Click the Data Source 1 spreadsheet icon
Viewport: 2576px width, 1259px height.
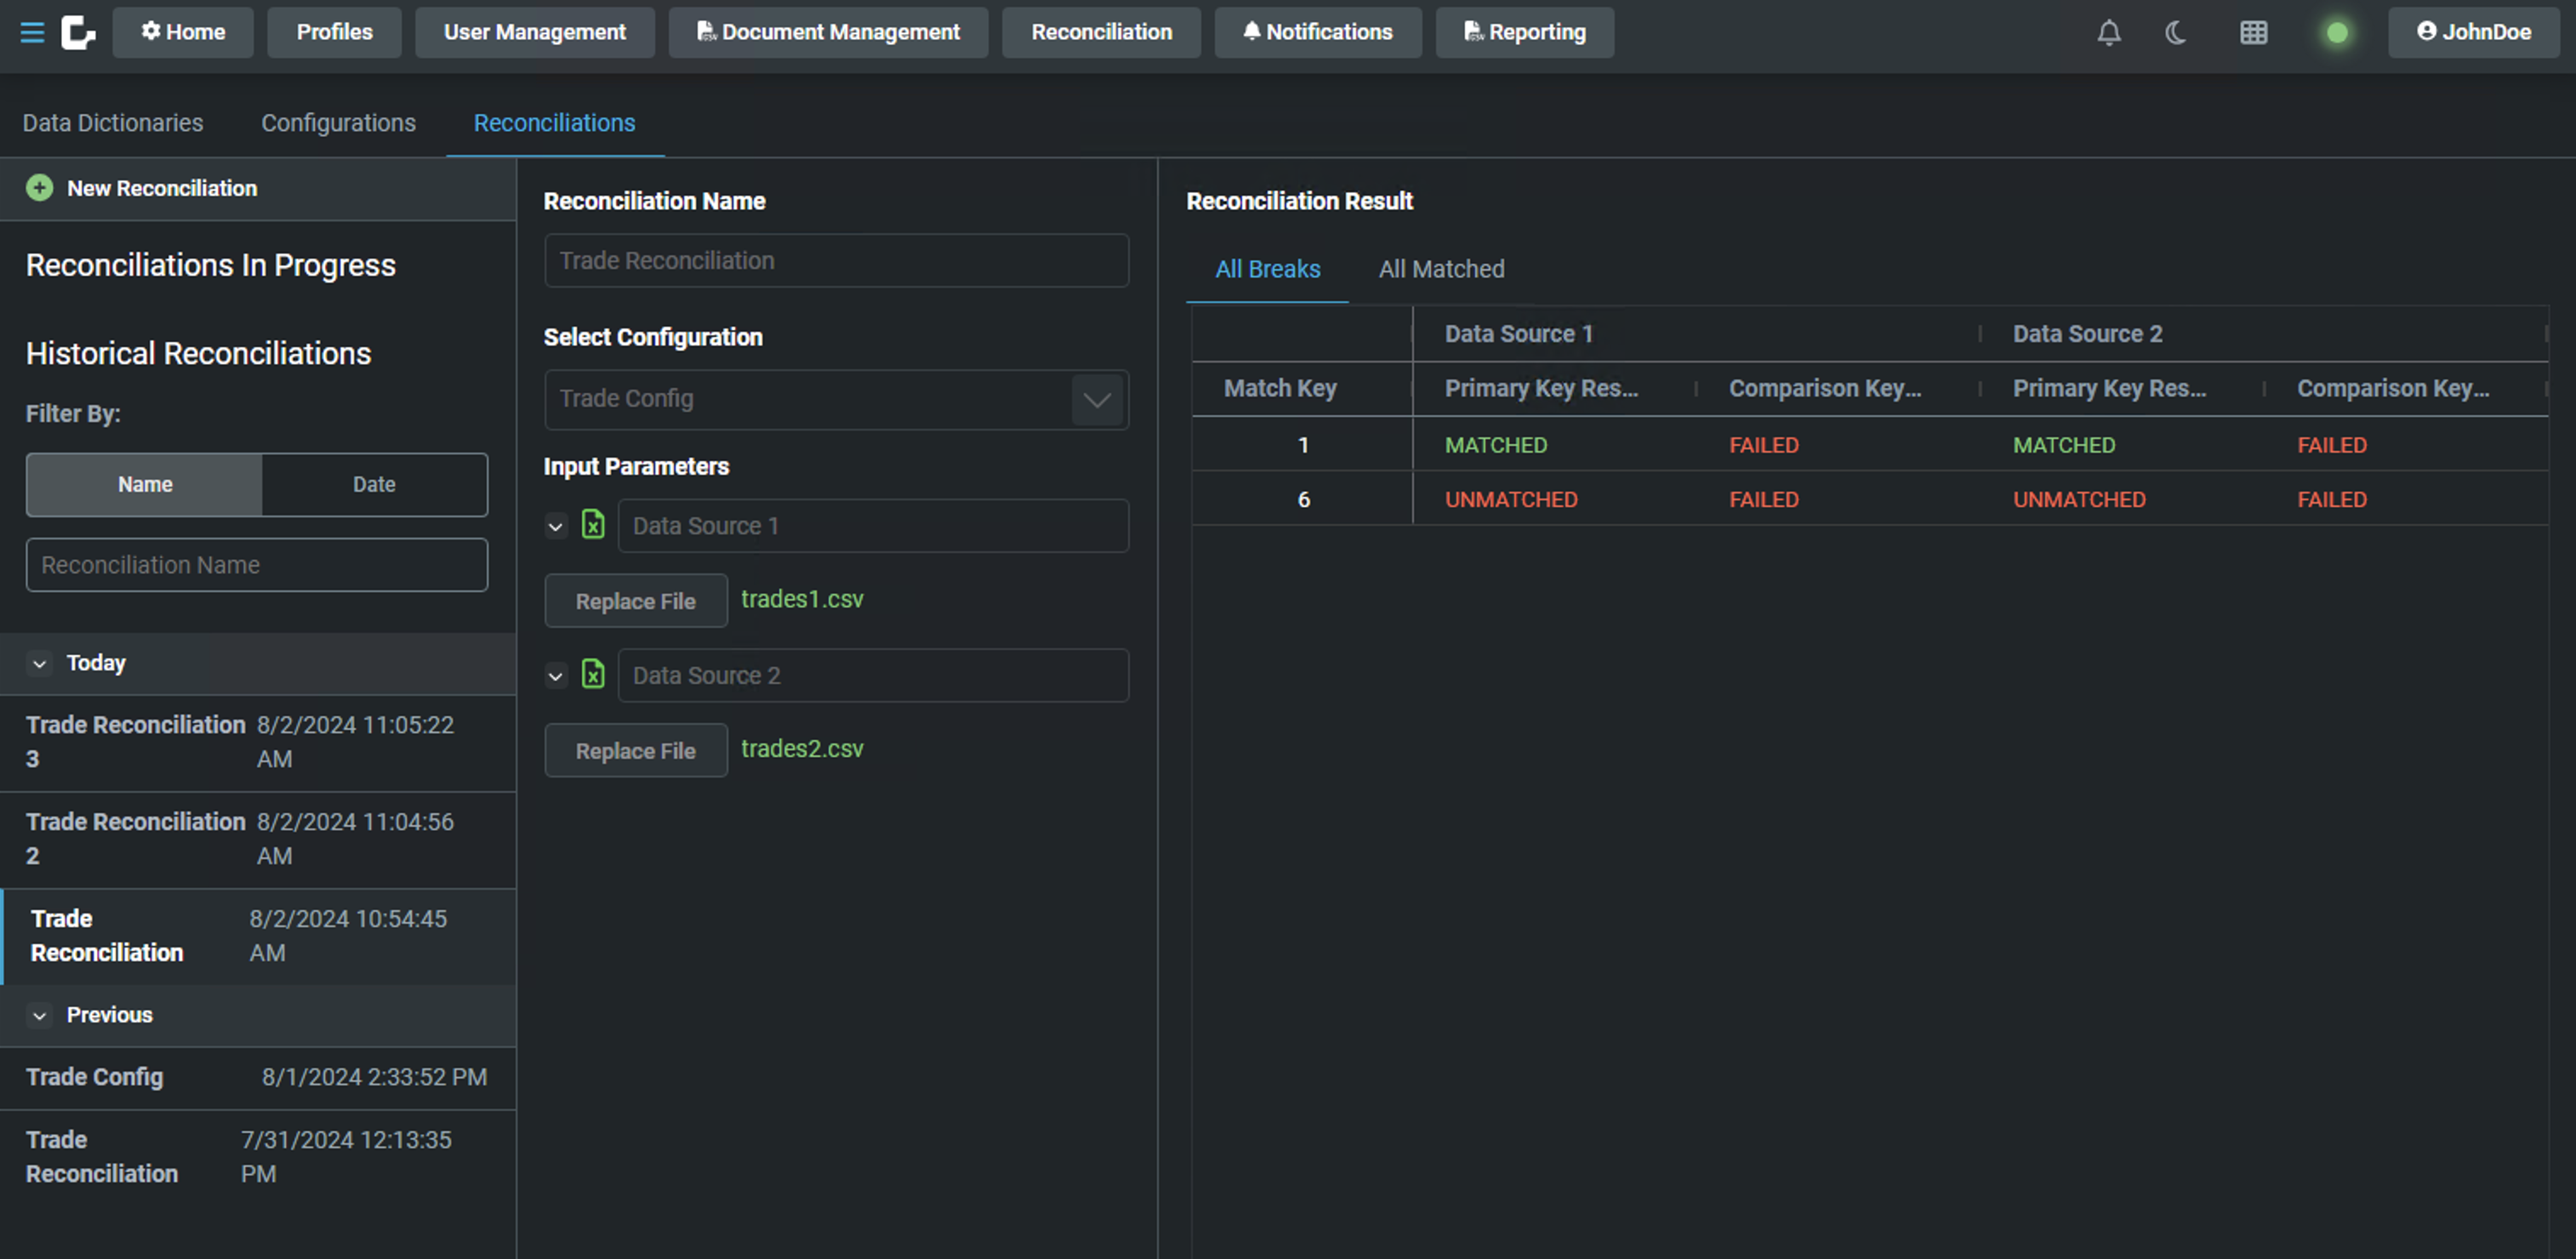(593, 525)
